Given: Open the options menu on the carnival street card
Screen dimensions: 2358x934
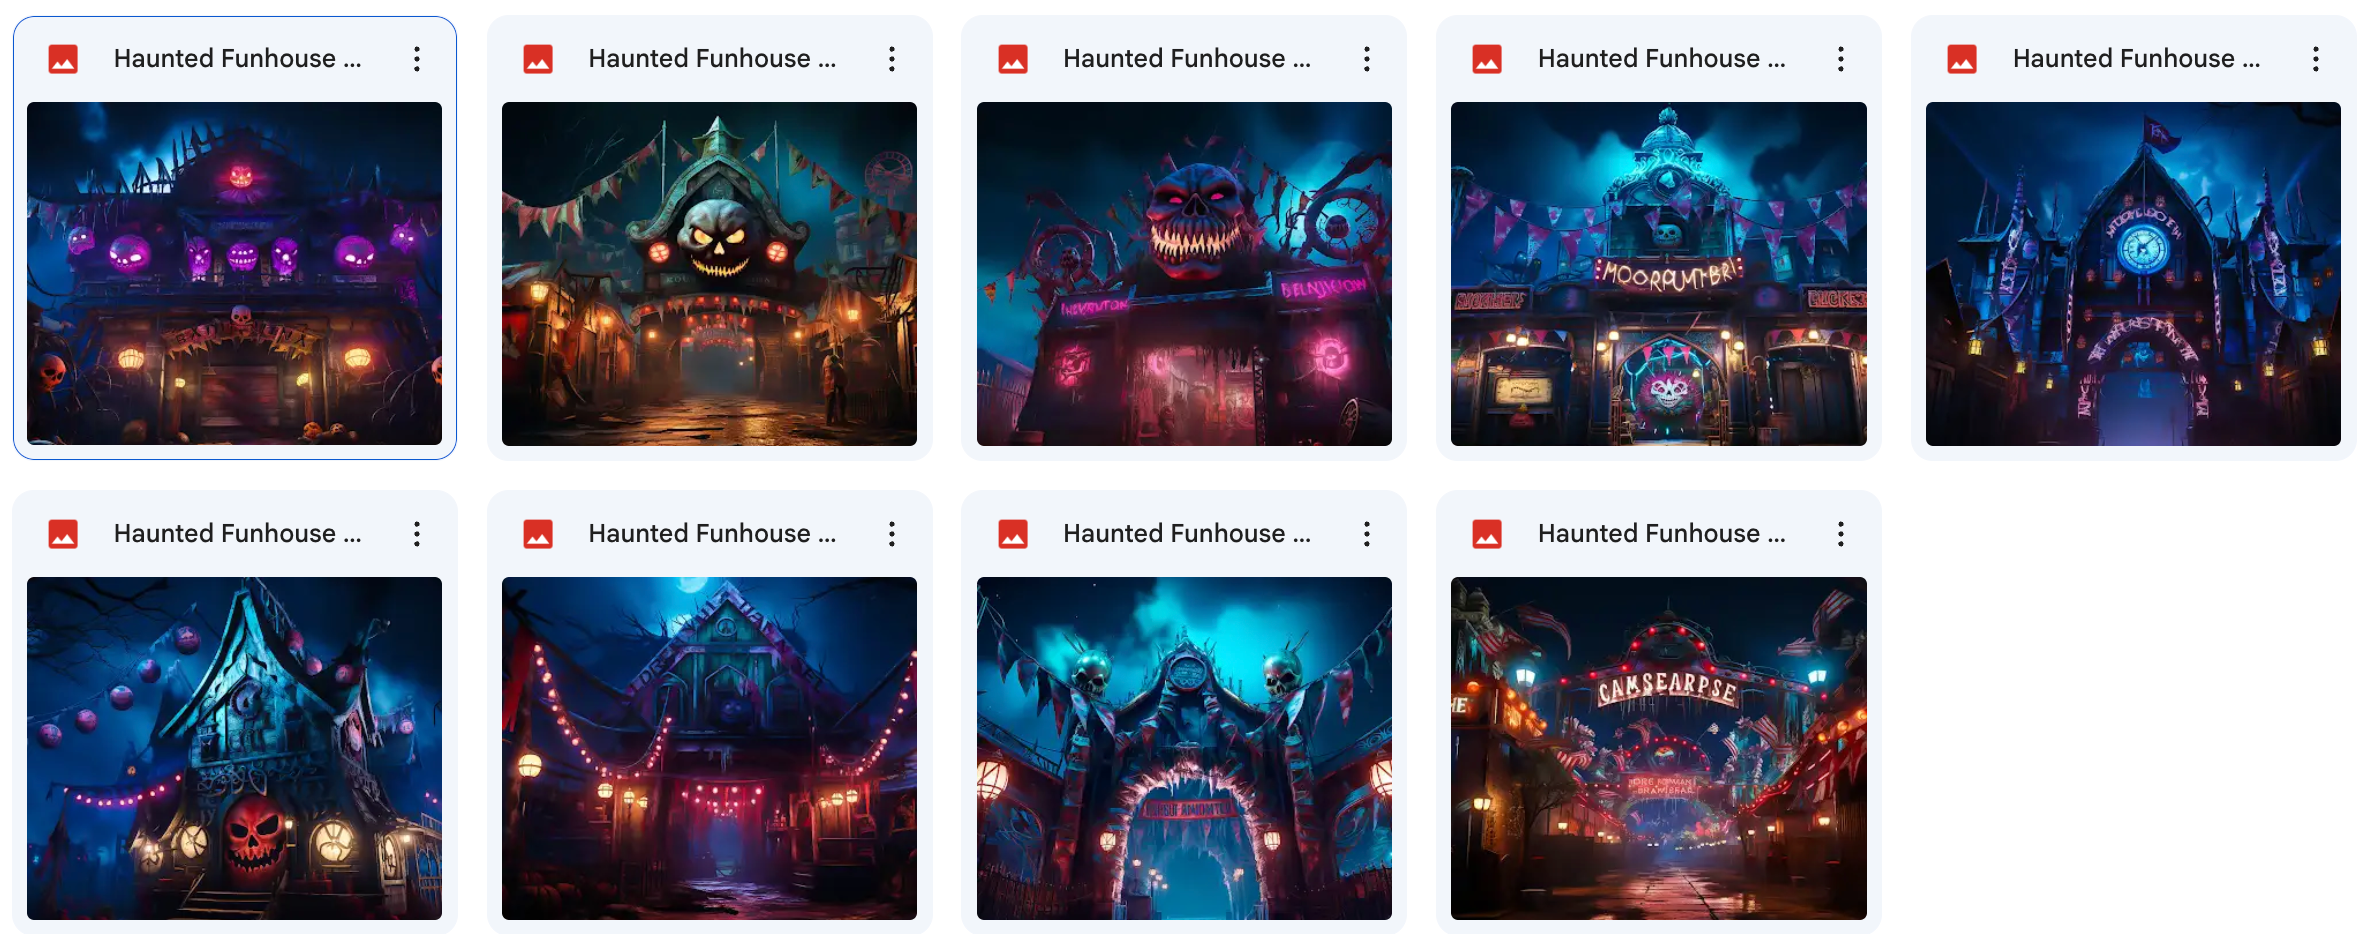Looking at the screenshot, I should point(1840,533).
